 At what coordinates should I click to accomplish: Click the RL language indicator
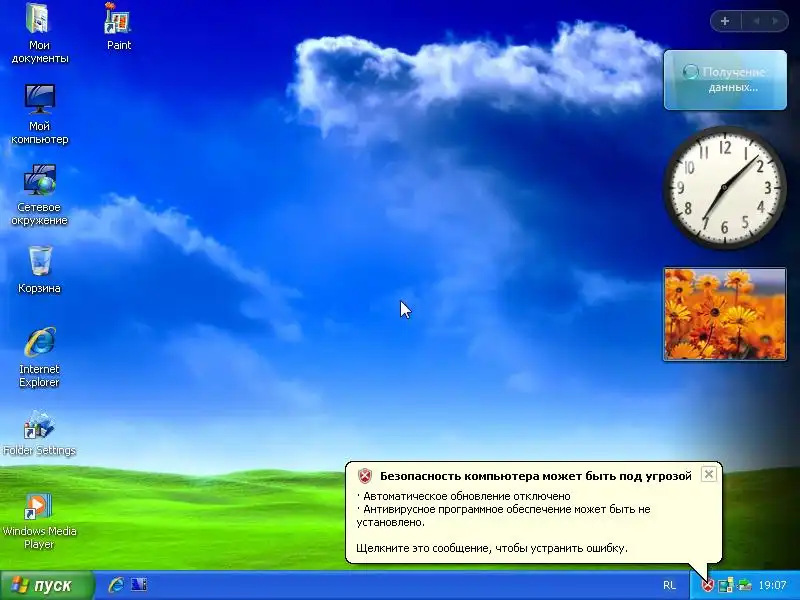coord(669,585)
